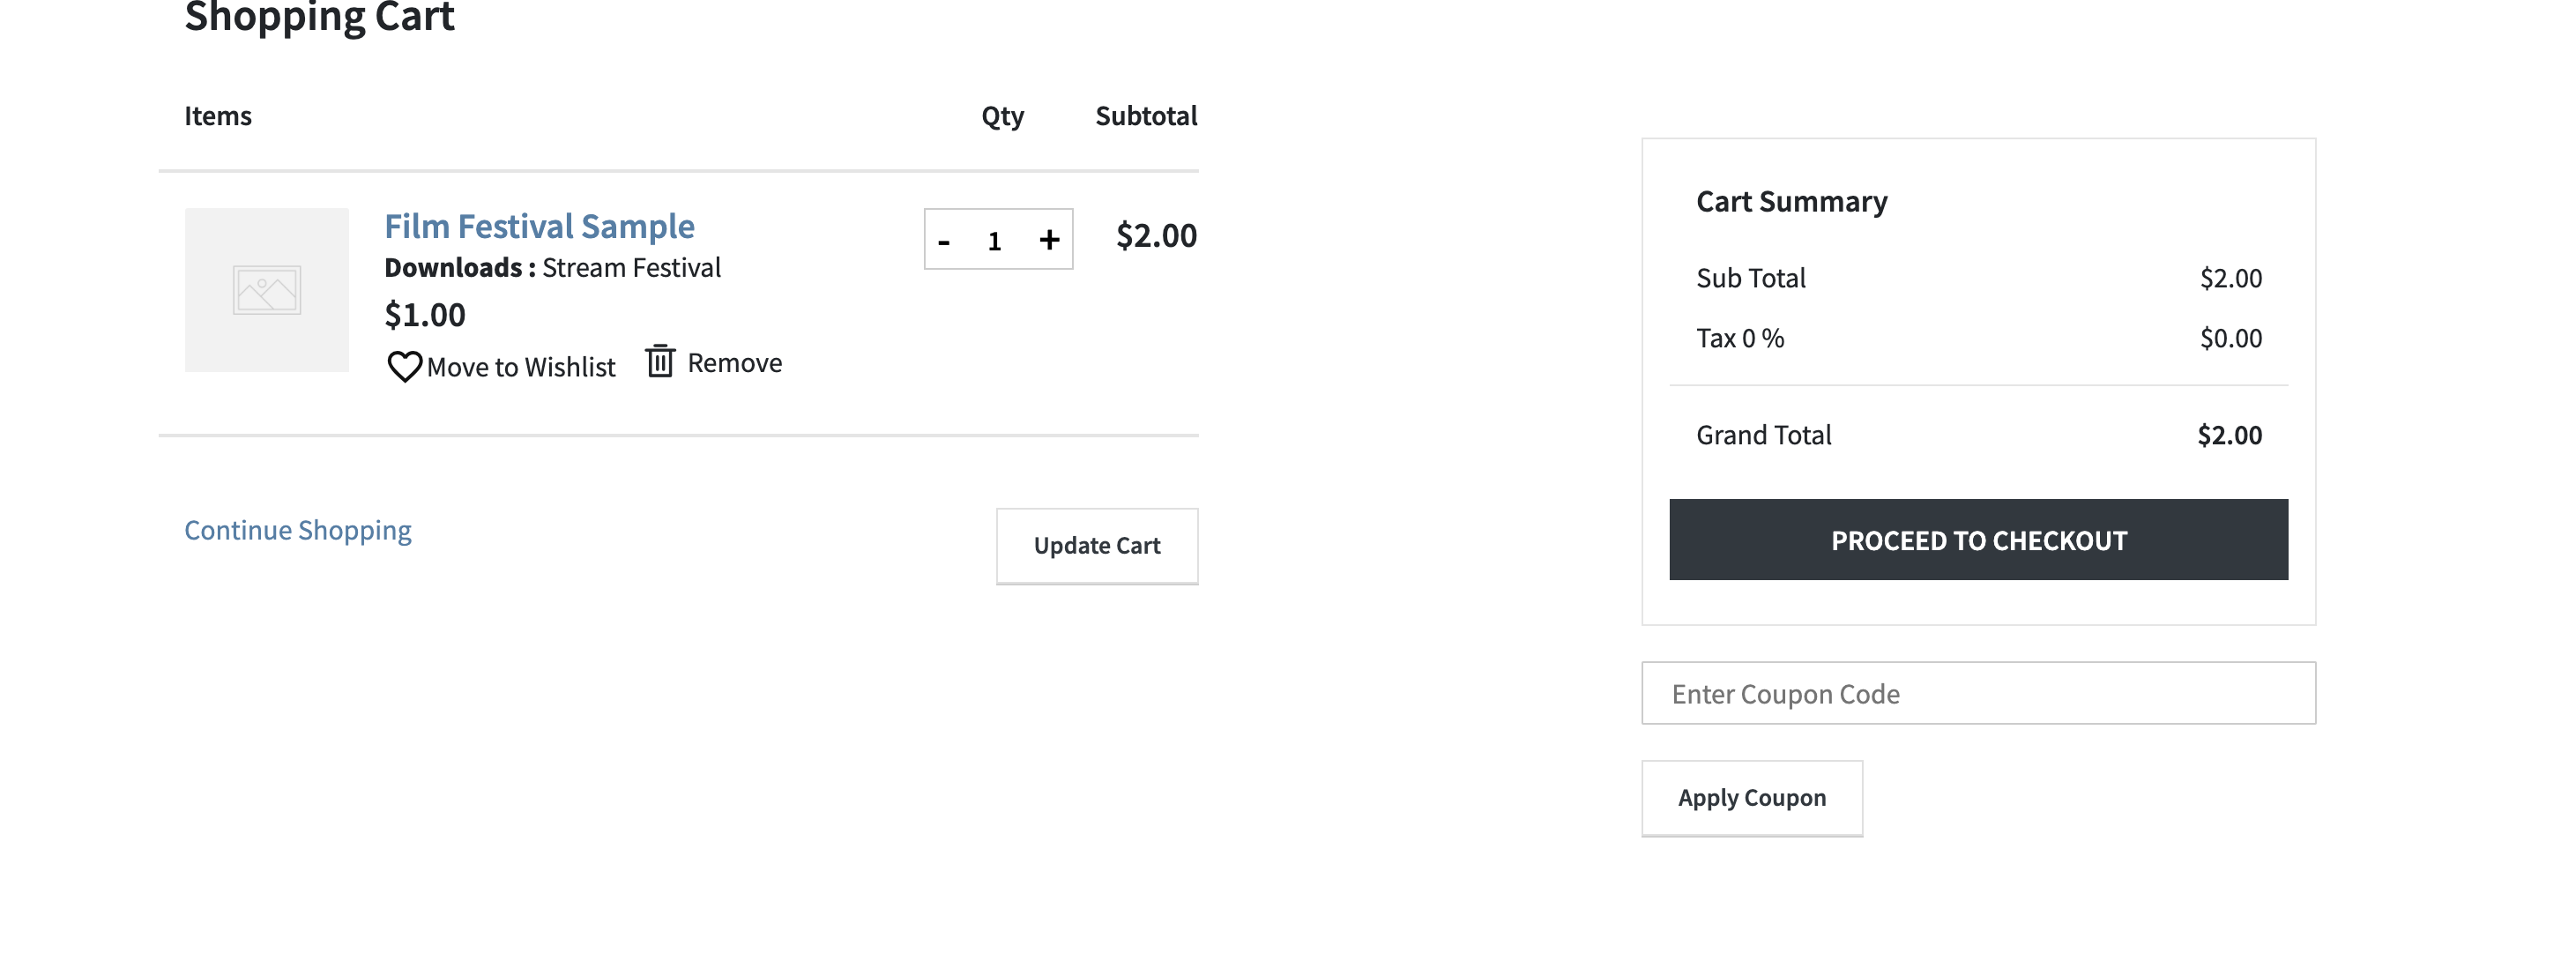Click the Apply Coupon button
The image size is (2576, 961).
tap(1752, 798)
